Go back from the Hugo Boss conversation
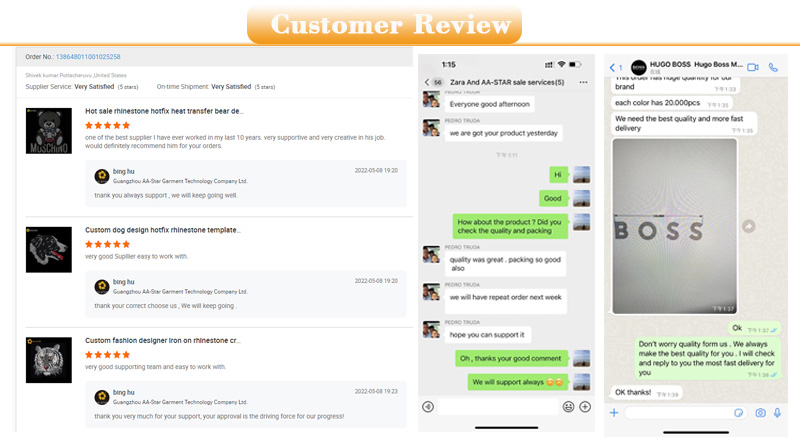800x440 pixels. (x=613, y=67)
